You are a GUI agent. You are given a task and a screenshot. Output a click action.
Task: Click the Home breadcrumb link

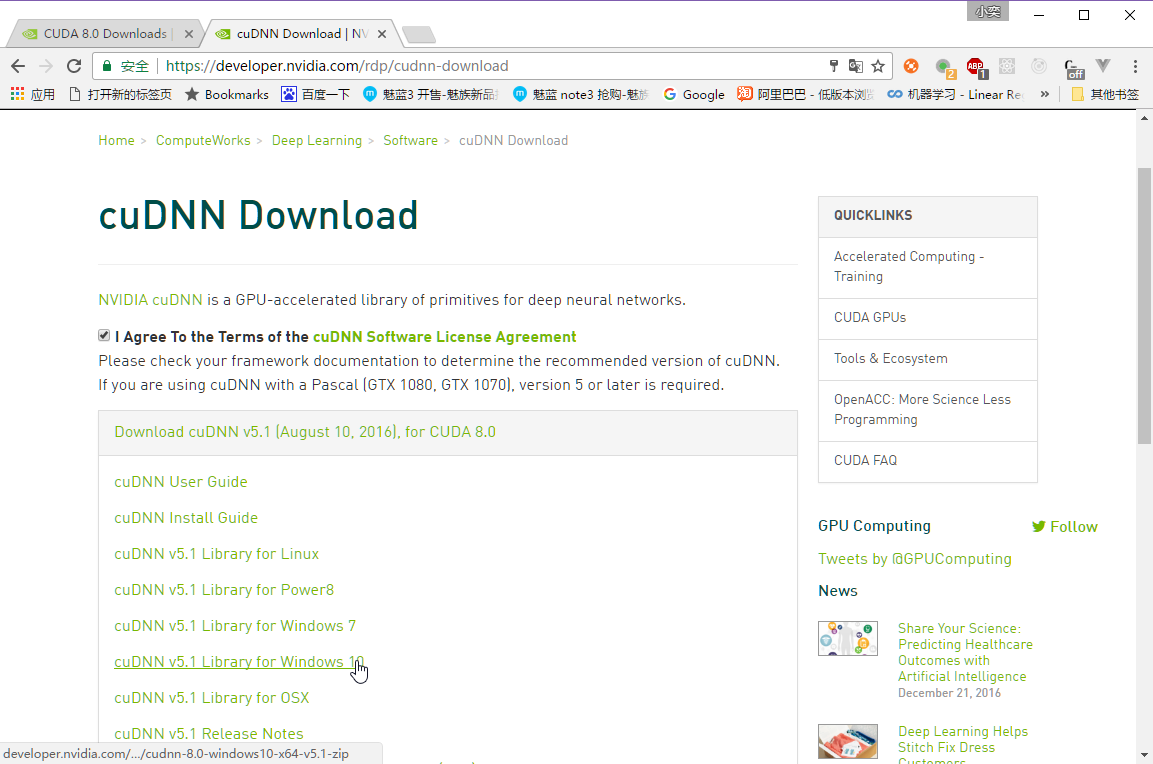[116, 140]
